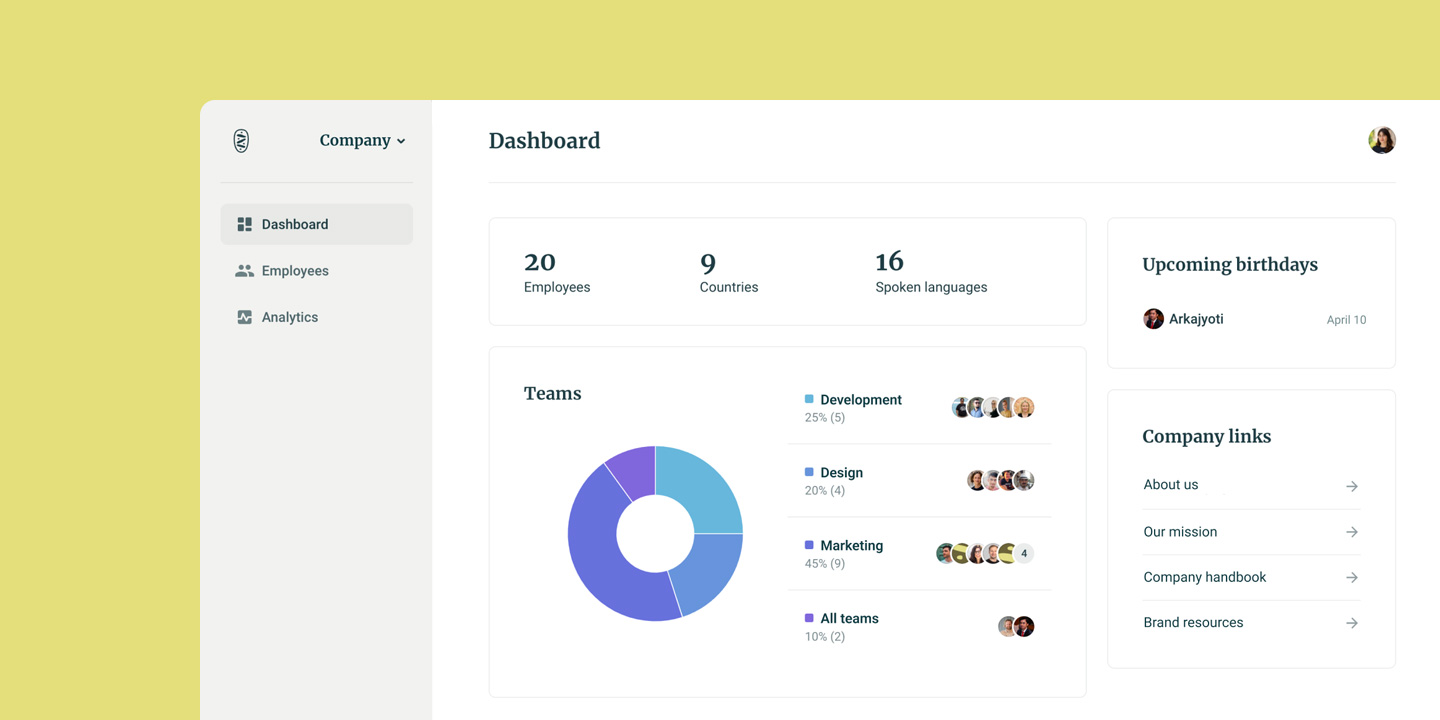Click the Development team member avatars

click(x=993, y=407)
